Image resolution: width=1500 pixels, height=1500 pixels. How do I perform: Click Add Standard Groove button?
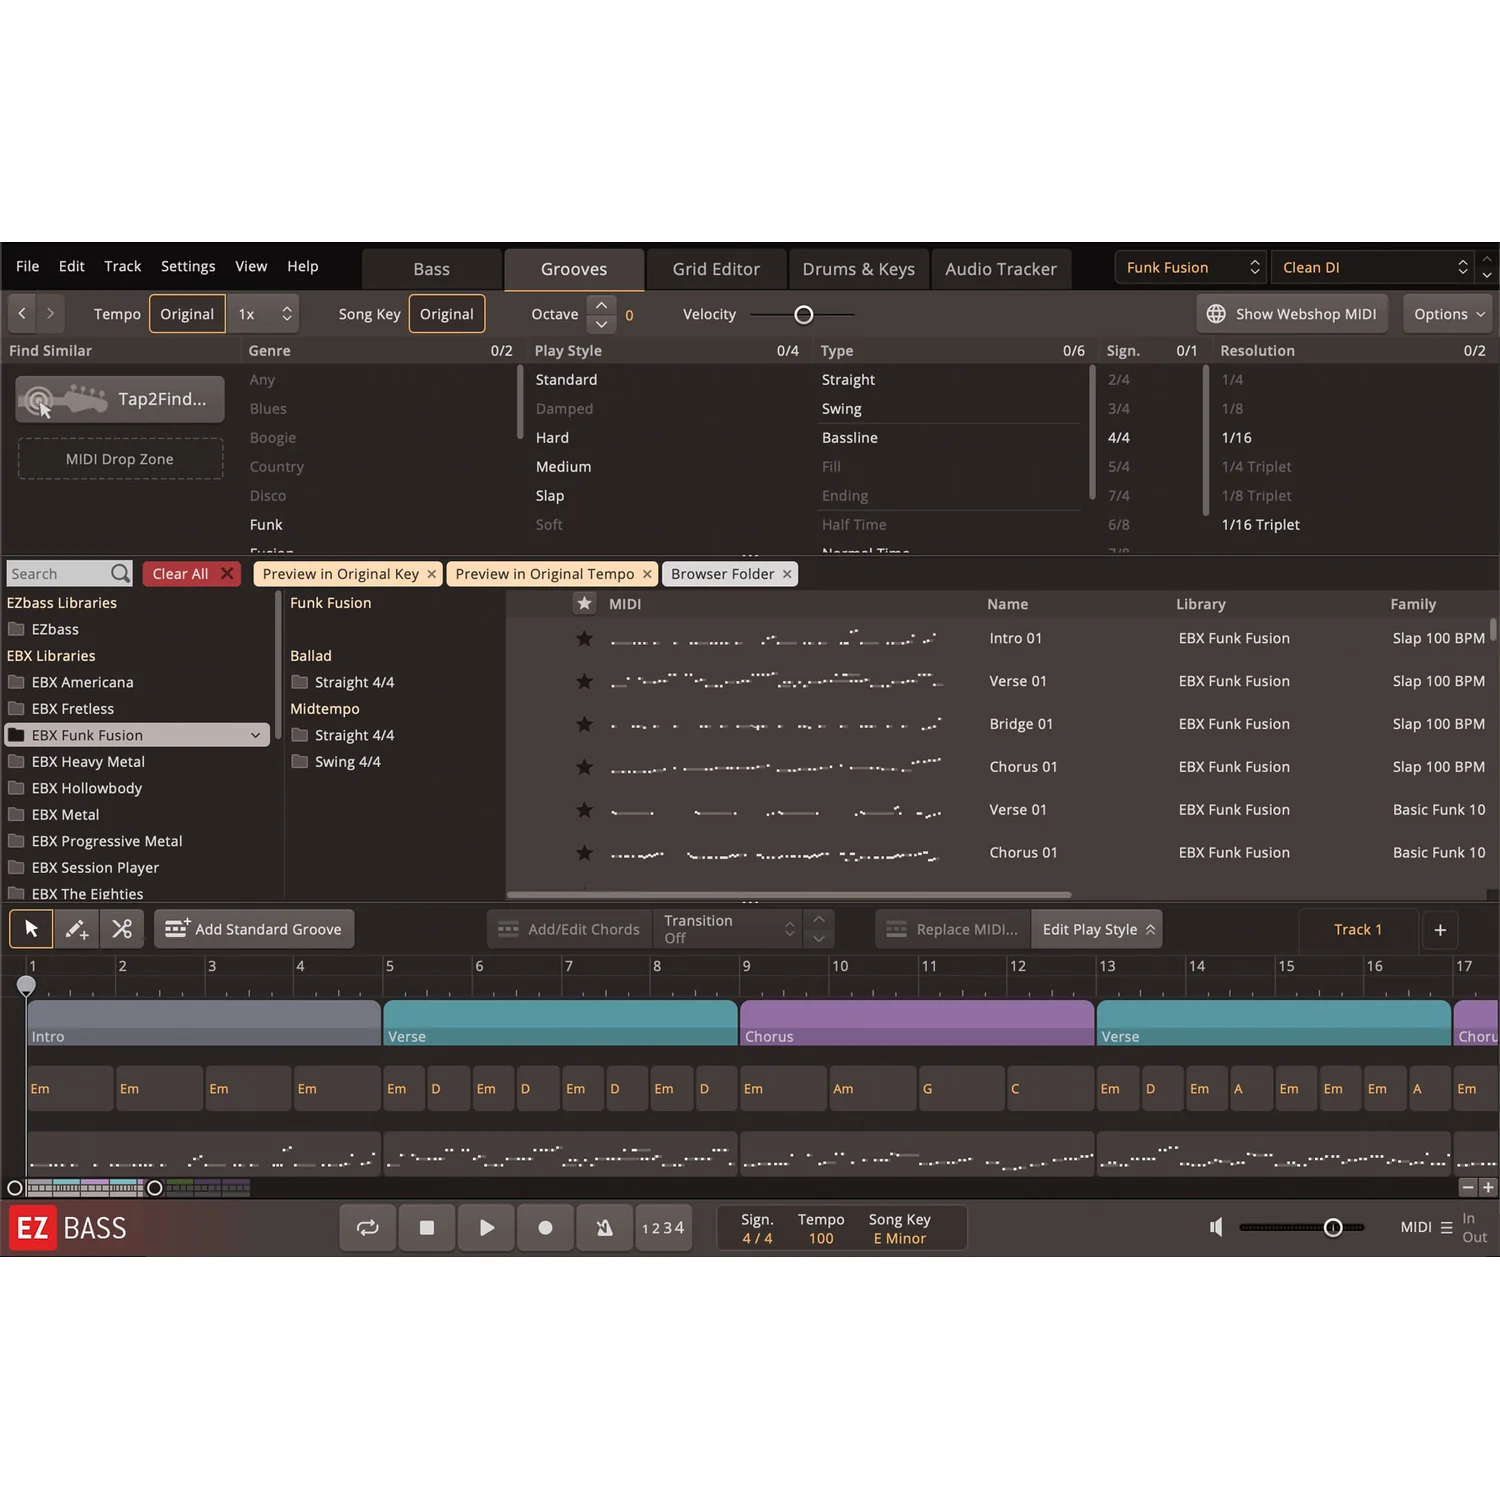(x=254, y=929)
